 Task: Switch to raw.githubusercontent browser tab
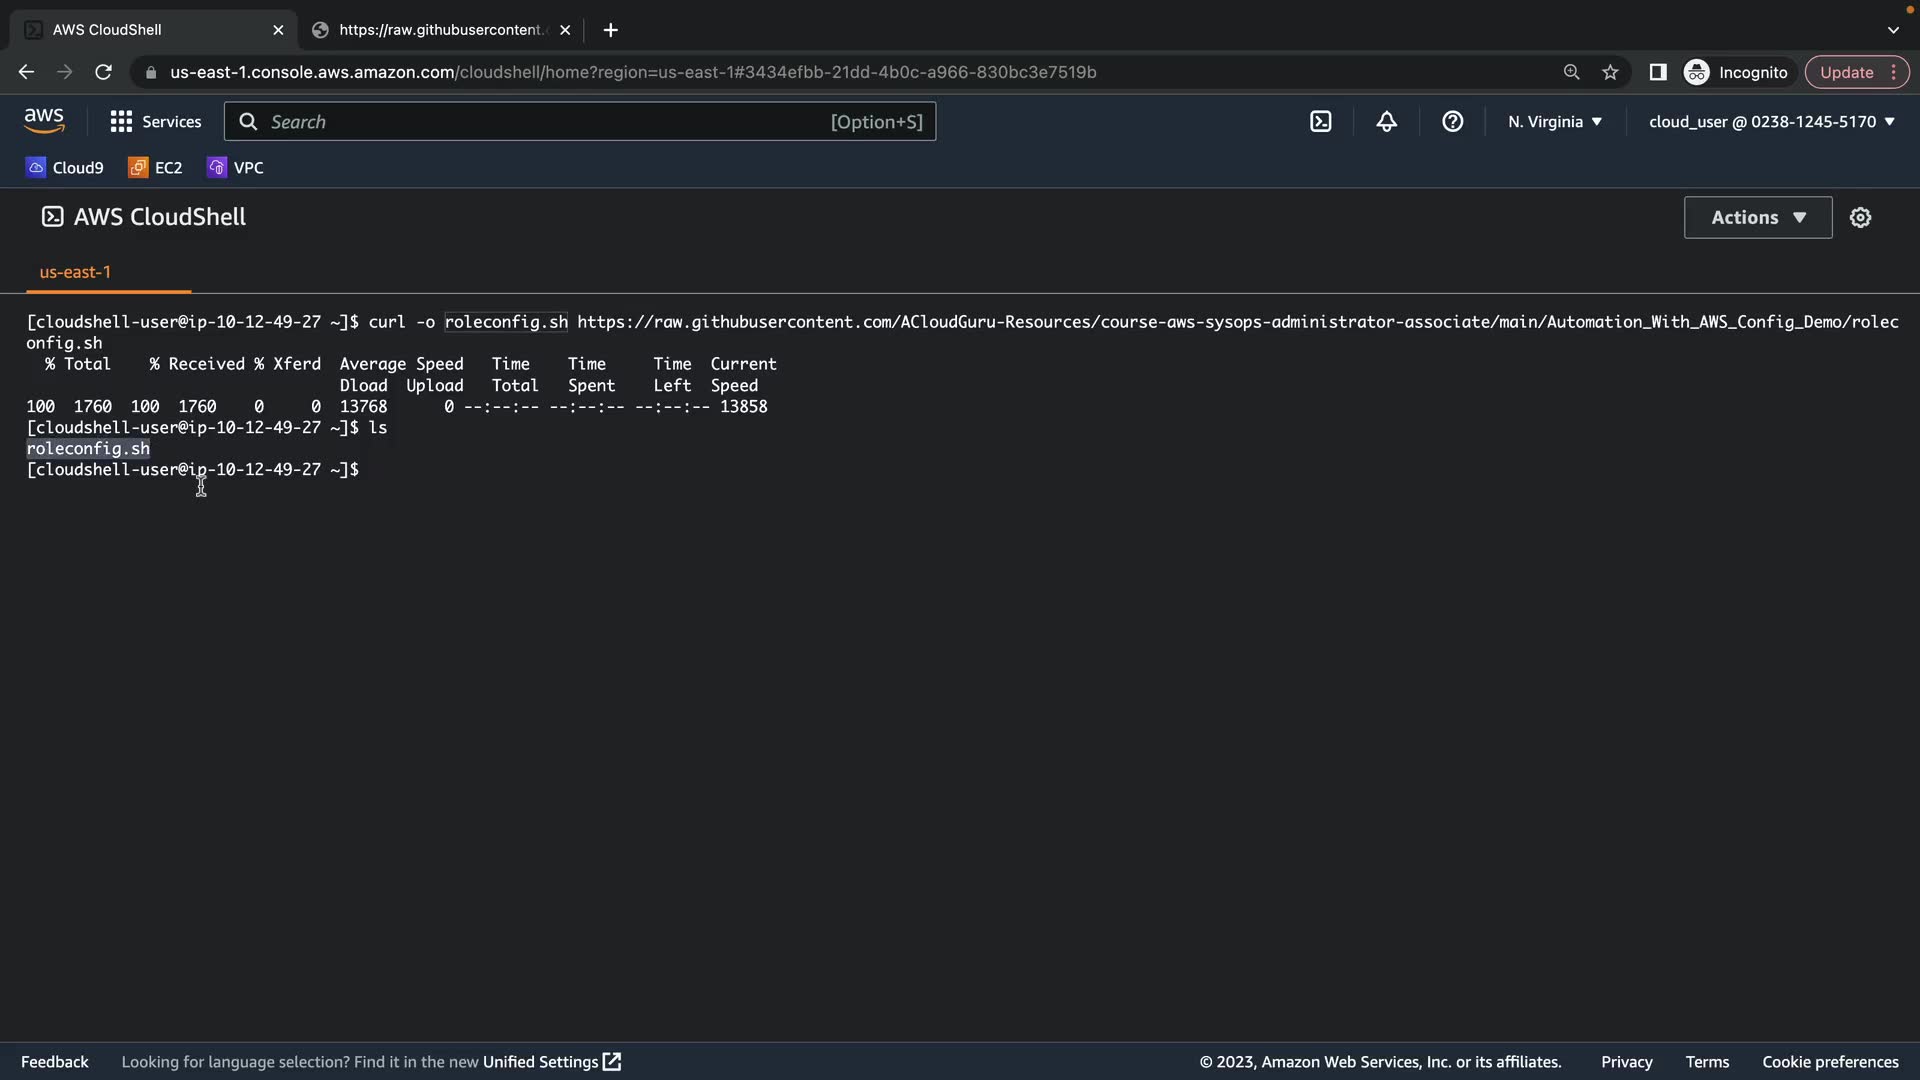pos(440,30)
